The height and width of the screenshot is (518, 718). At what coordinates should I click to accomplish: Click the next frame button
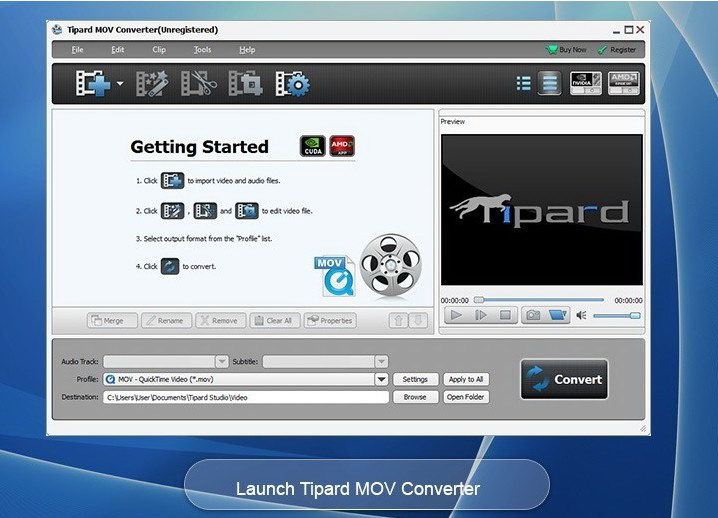pyautogui.click(x=481, y=315)
